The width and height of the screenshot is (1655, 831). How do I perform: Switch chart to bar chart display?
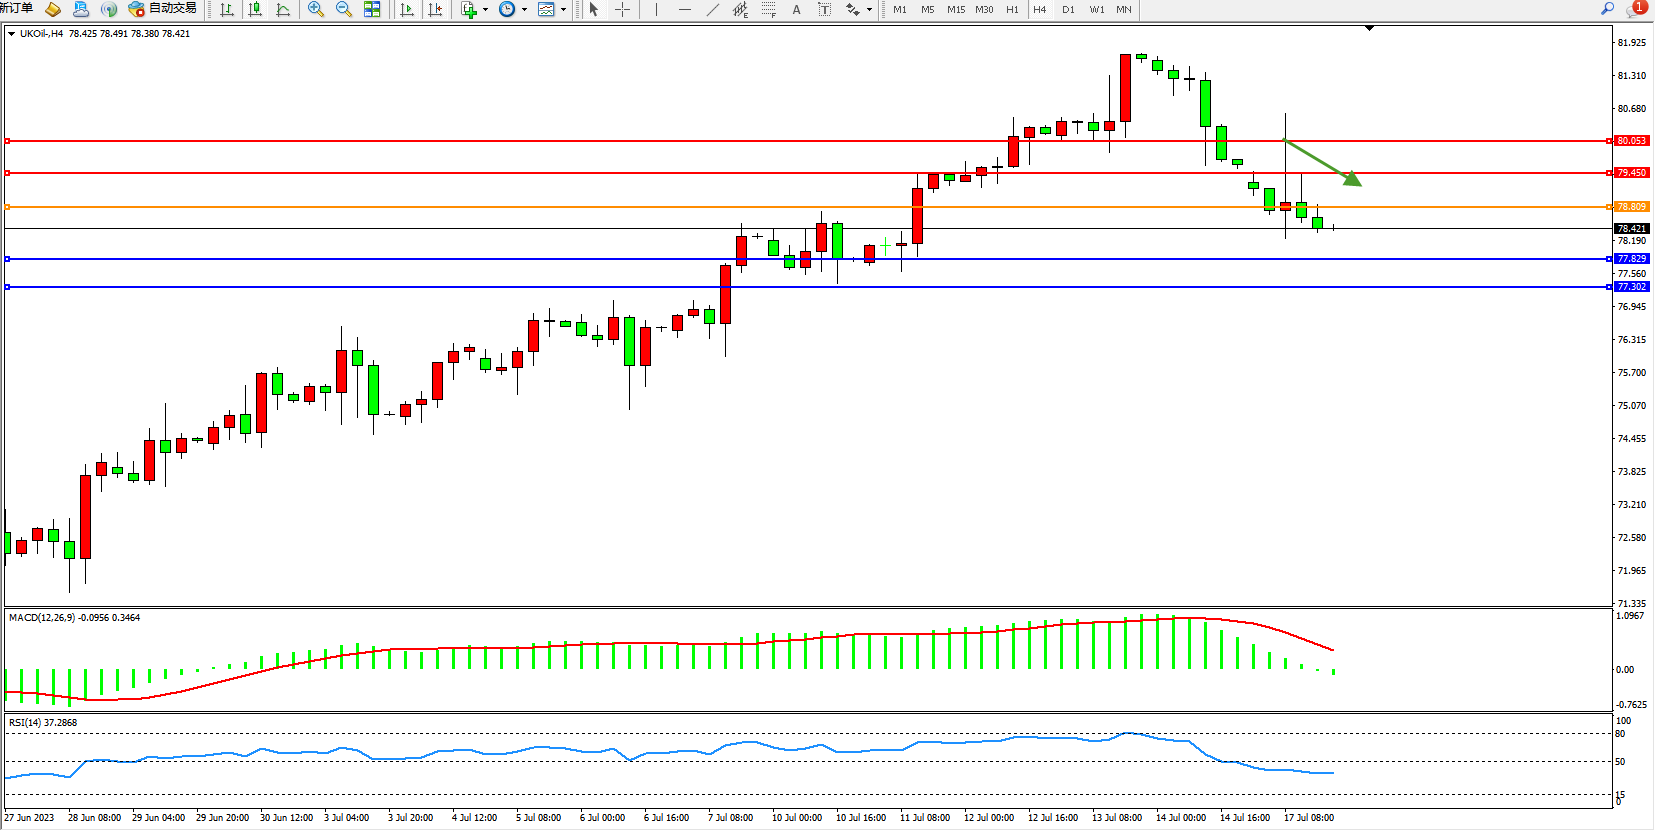pos(227,9)
